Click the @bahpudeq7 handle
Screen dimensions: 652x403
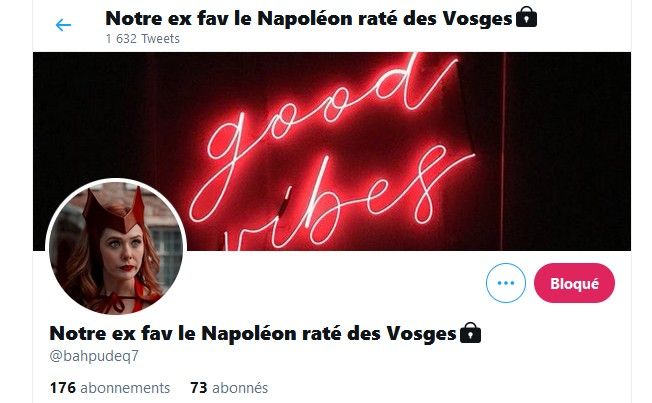point(94,356)
